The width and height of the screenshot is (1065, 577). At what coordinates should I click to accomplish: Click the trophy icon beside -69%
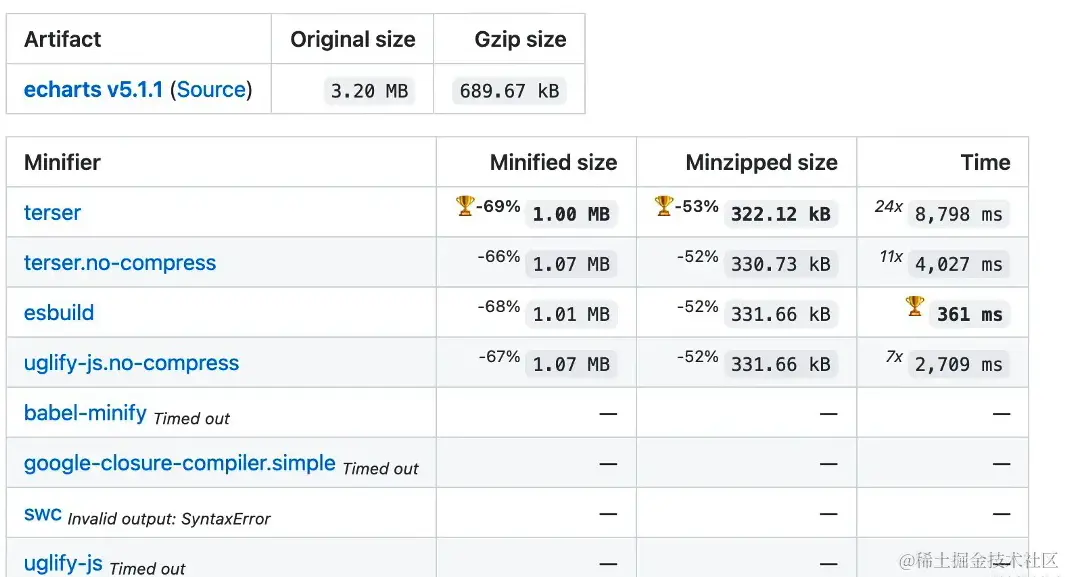[x=465, y=206]
